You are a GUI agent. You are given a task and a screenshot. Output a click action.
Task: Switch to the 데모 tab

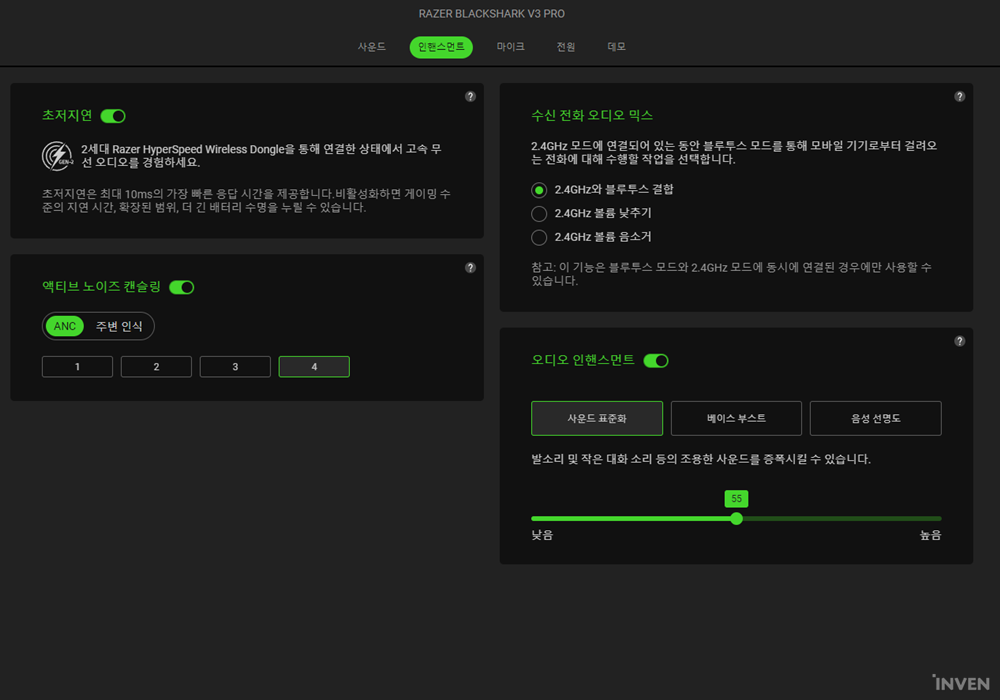616,47
